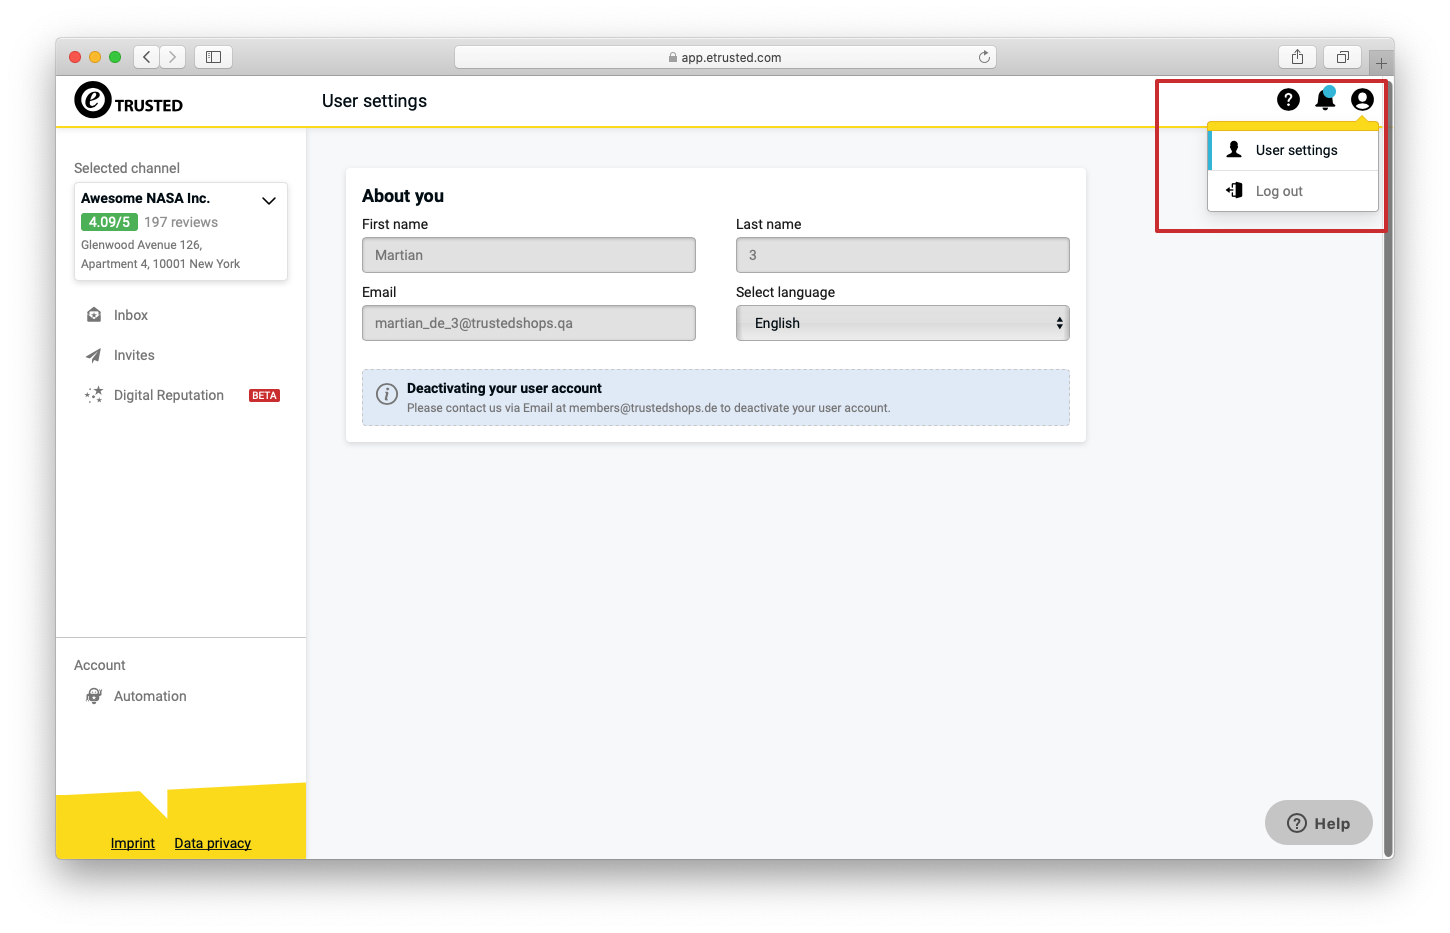The height and width of the screenshot is (933, 1450).
Task: Choose Log out from the profile menu
Action: tap(1293, 191)
